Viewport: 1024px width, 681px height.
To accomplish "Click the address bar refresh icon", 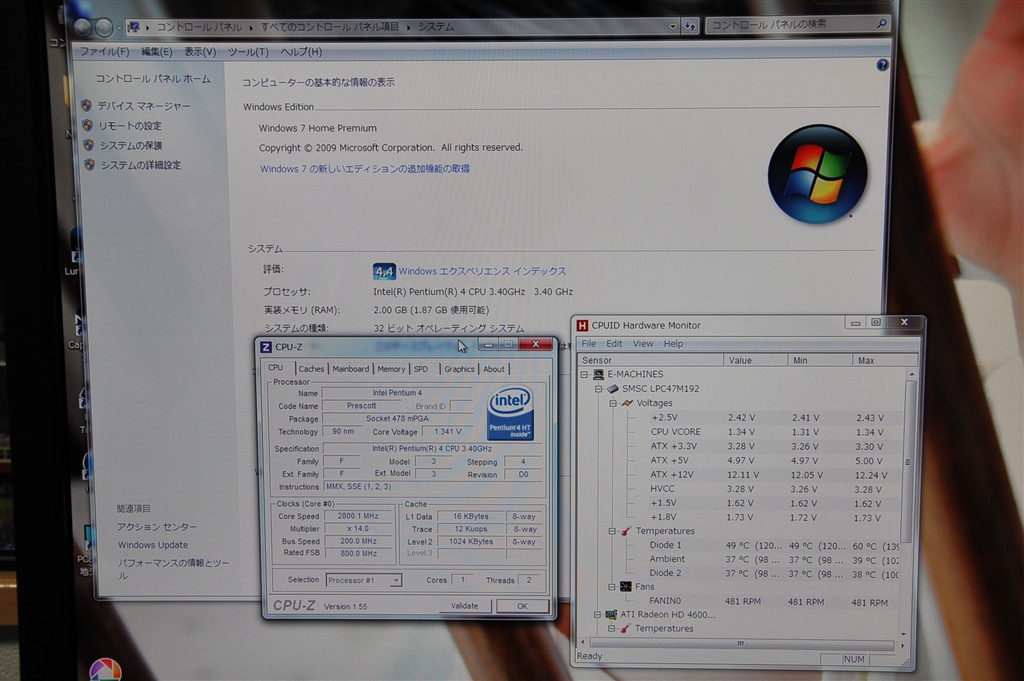I will [x=689, y=26].
